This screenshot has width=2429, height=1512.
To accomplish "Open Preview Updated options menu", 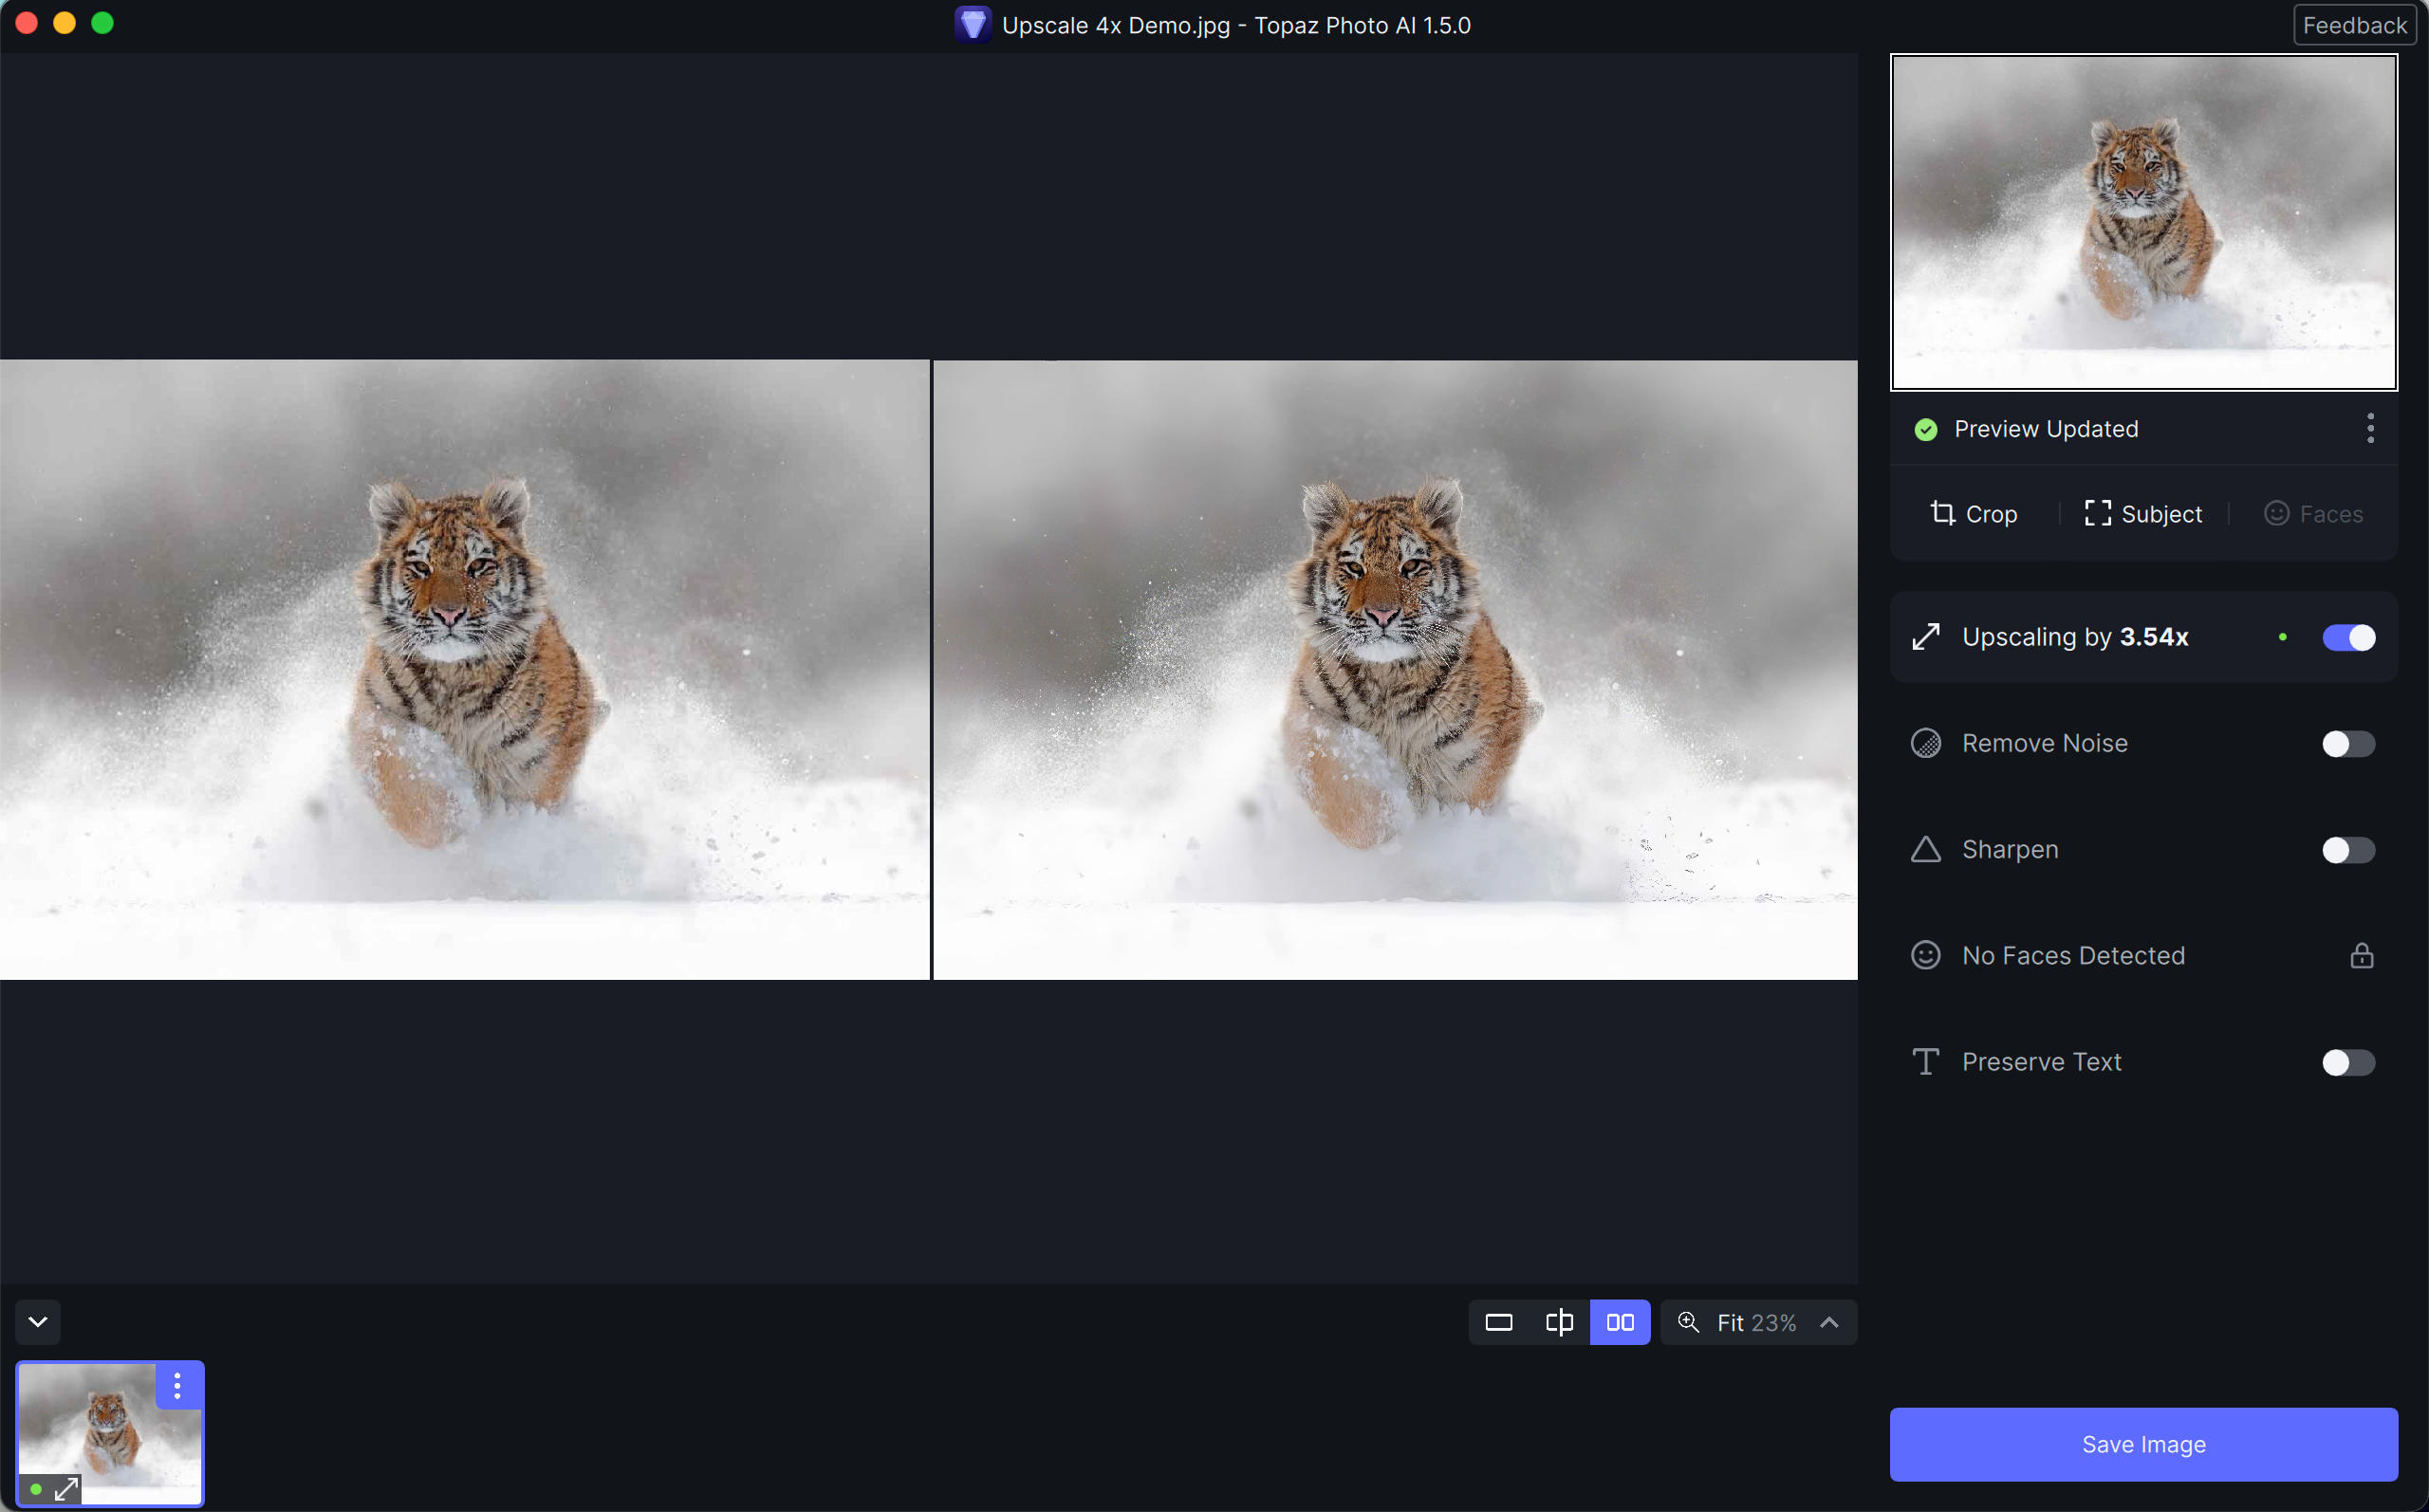I will [2369, 428].
